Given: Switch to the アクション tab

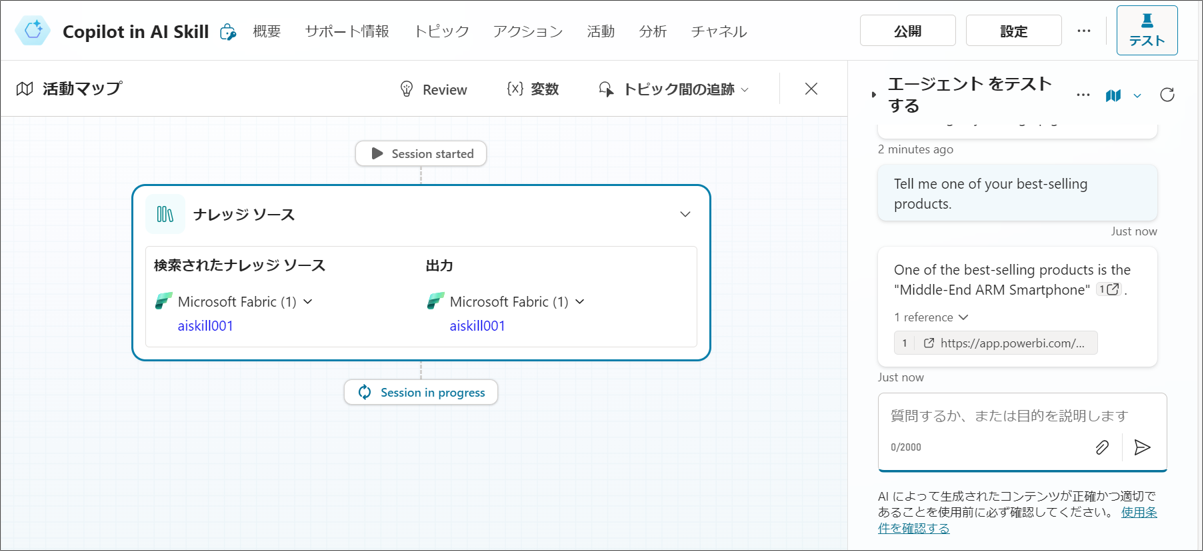Looking at the screenshot, I should click(x=528, y=32).
